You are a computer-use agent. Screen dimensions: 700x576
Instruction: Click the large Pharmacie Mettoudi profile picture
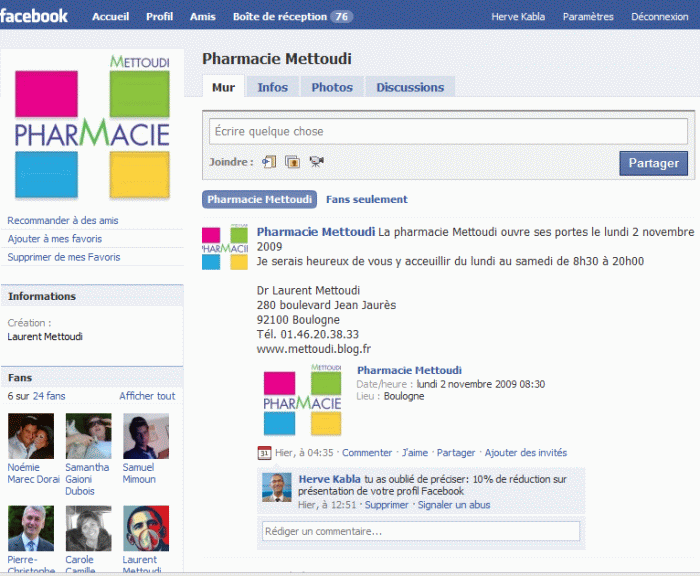[x=92, y=127]
